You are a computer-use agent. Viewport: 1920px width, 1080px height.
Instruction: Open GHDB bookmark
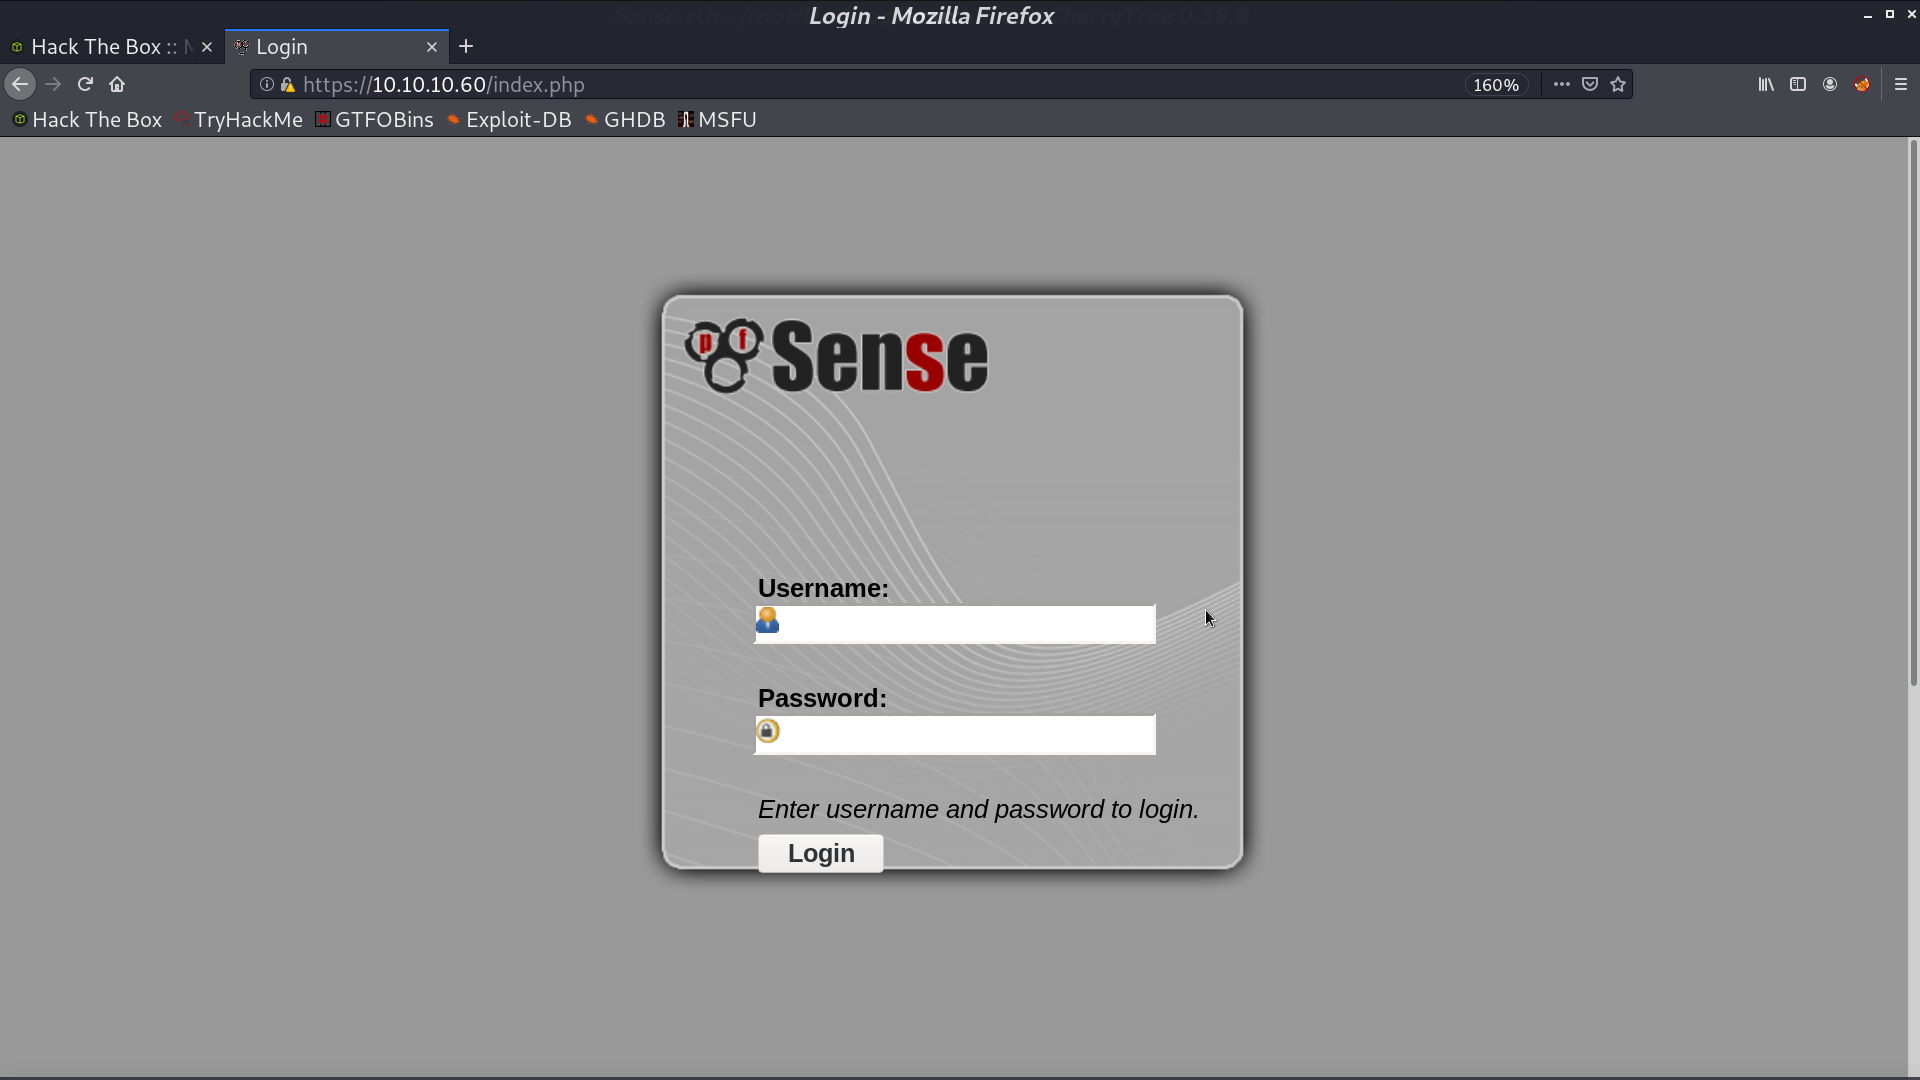pos(625,120)
